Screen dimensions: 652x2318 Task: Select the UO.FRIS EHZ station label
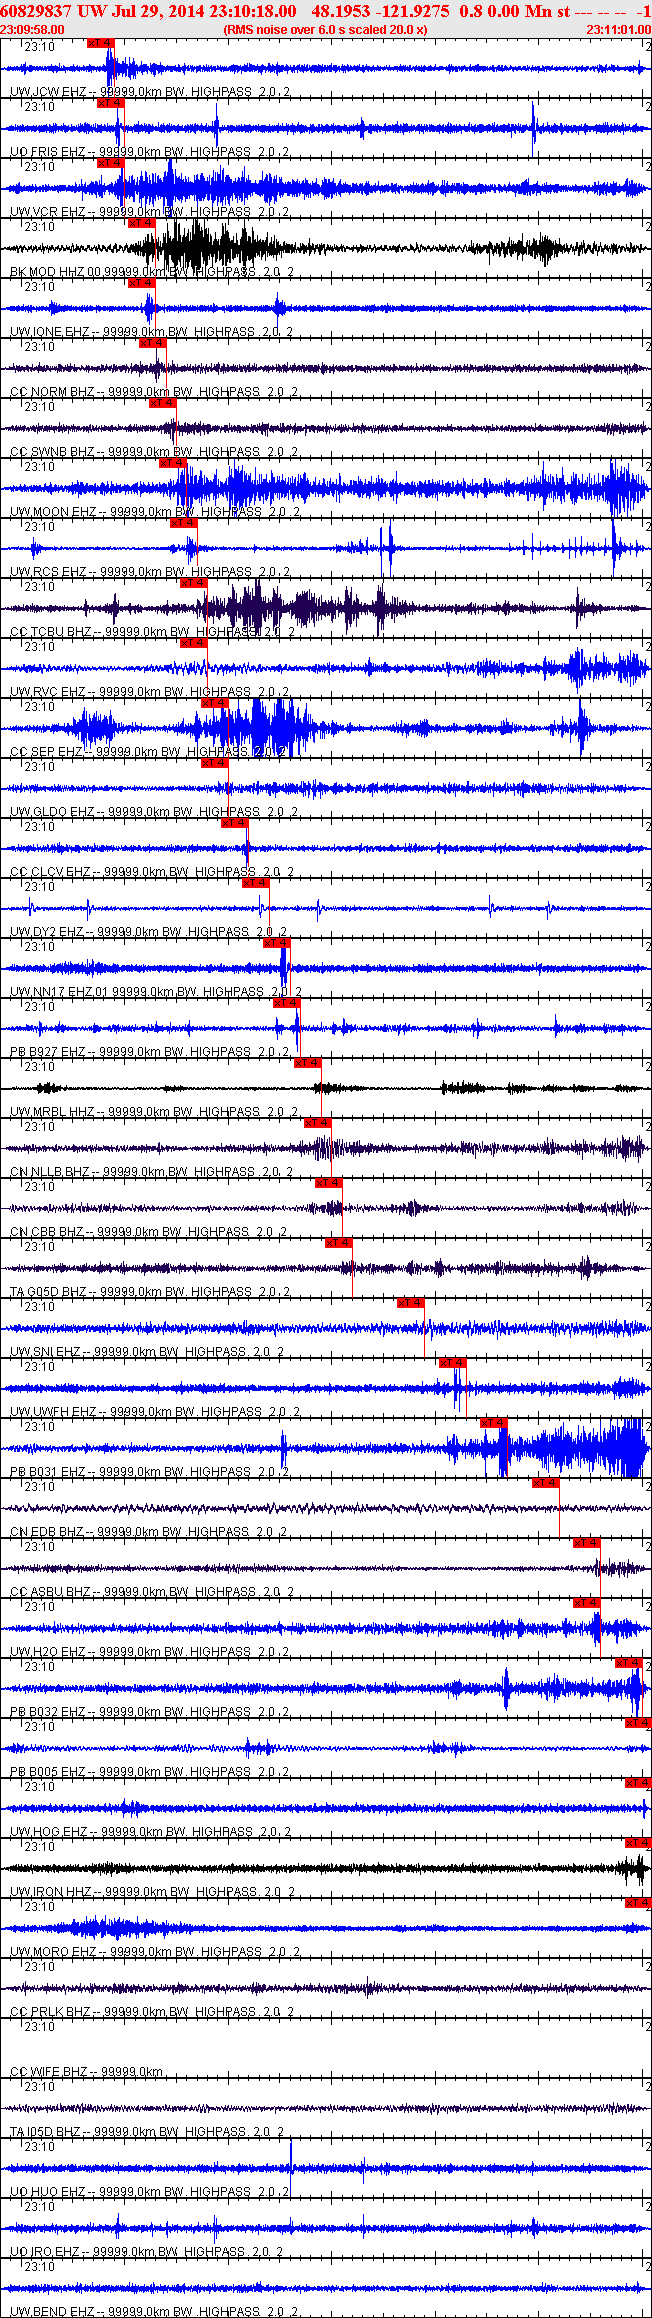point(47,152)
